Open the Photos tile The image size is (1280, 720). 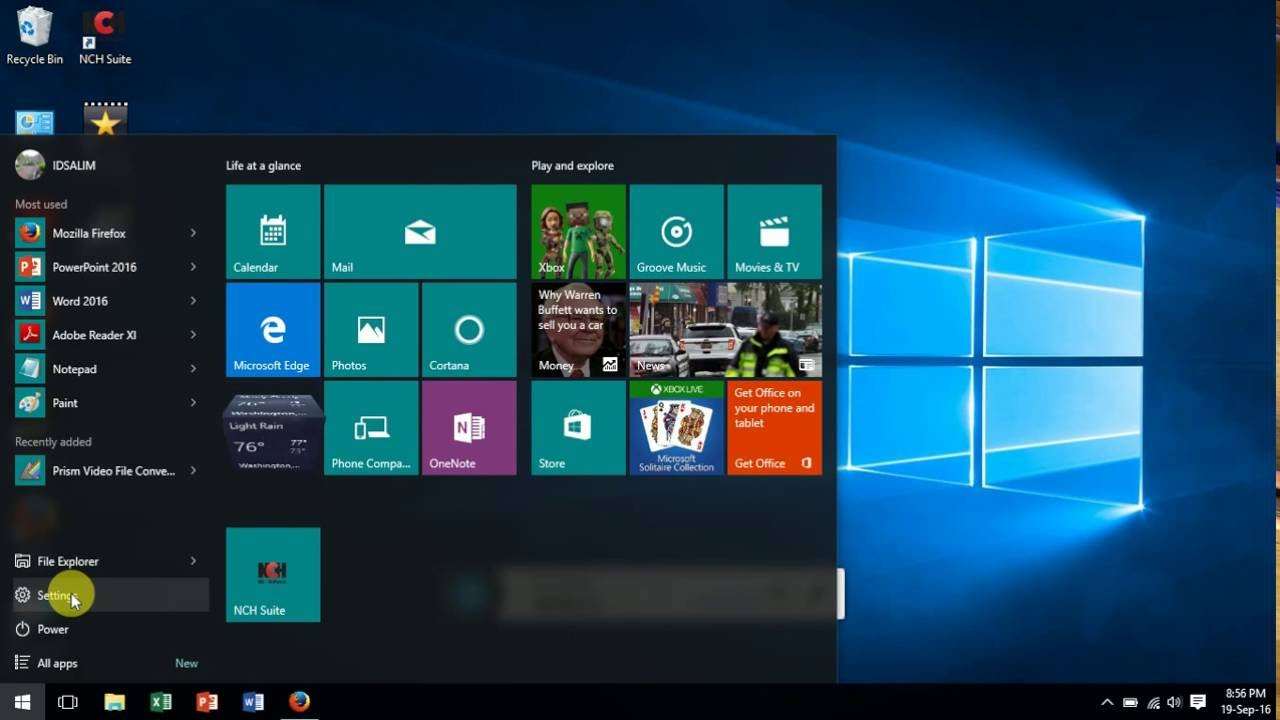371,329
